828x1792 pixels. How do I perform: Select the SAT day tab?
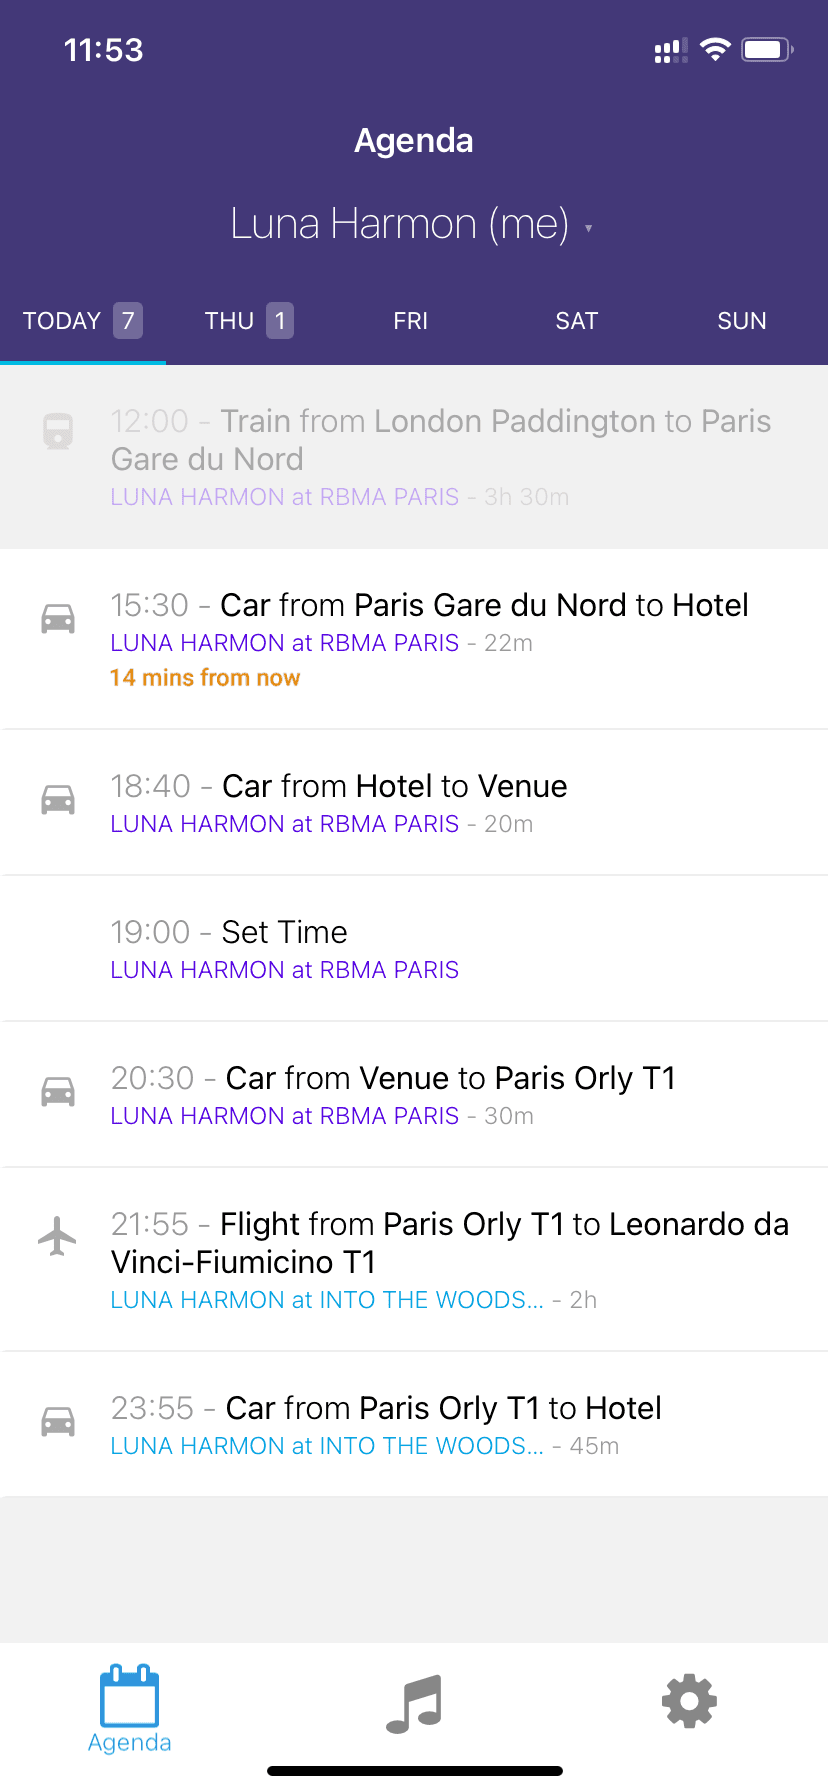(x=577, y=321)
